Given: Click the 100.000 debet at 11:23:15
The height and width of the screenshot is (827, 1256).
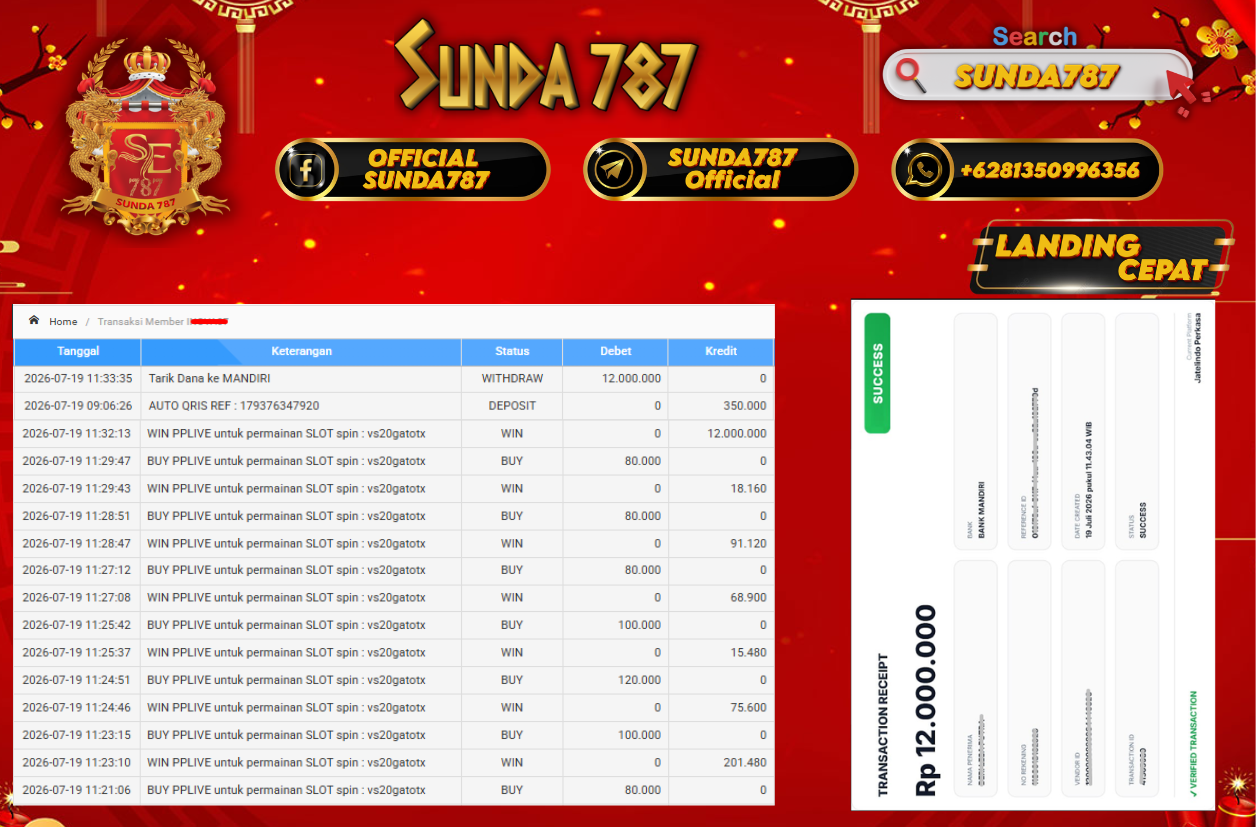Looking at the screenshot, I should [x=639, y=735].
